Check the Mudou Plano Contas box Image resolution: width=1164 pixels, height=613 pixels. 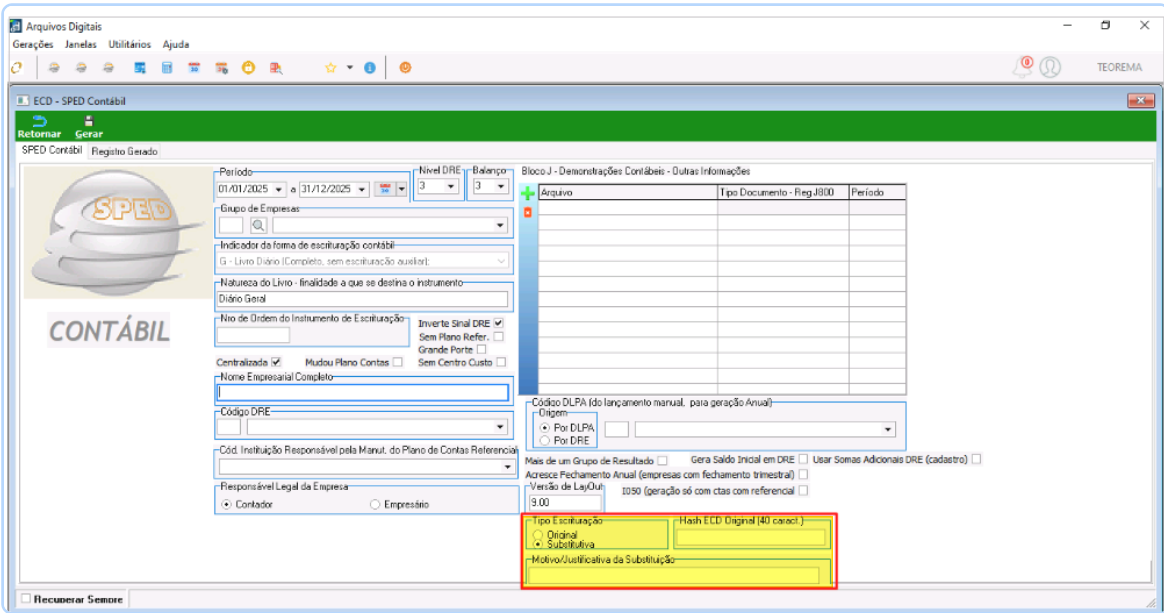398,362
